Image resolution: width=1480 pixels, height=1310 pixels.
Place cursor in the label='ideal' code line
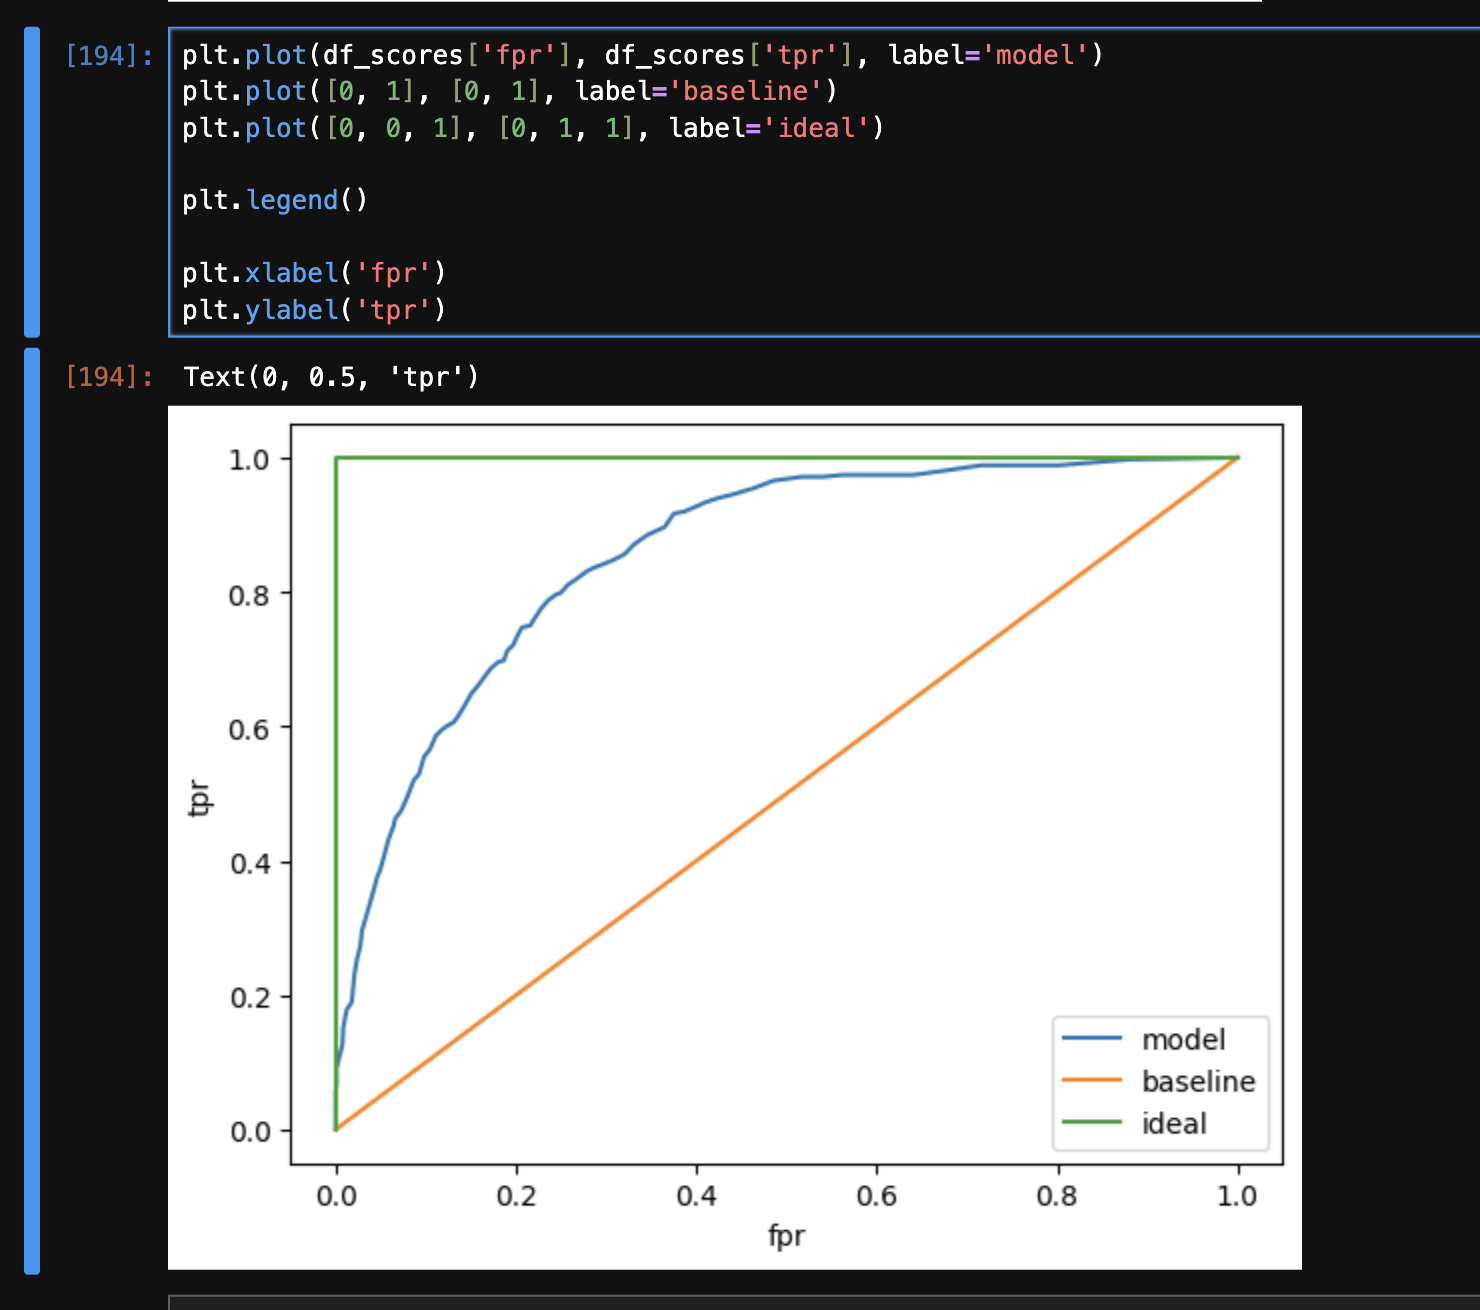click(532, 129)
